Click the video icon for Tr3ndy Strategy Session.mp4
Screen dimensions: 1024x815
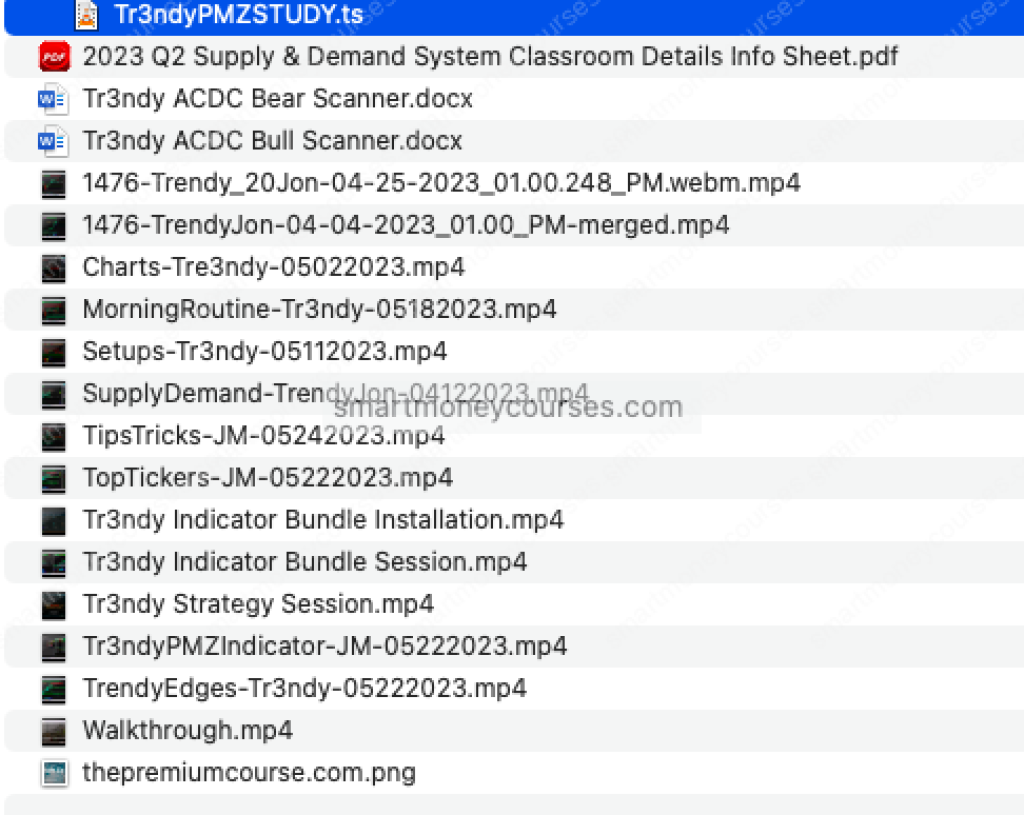pos(53,605)
